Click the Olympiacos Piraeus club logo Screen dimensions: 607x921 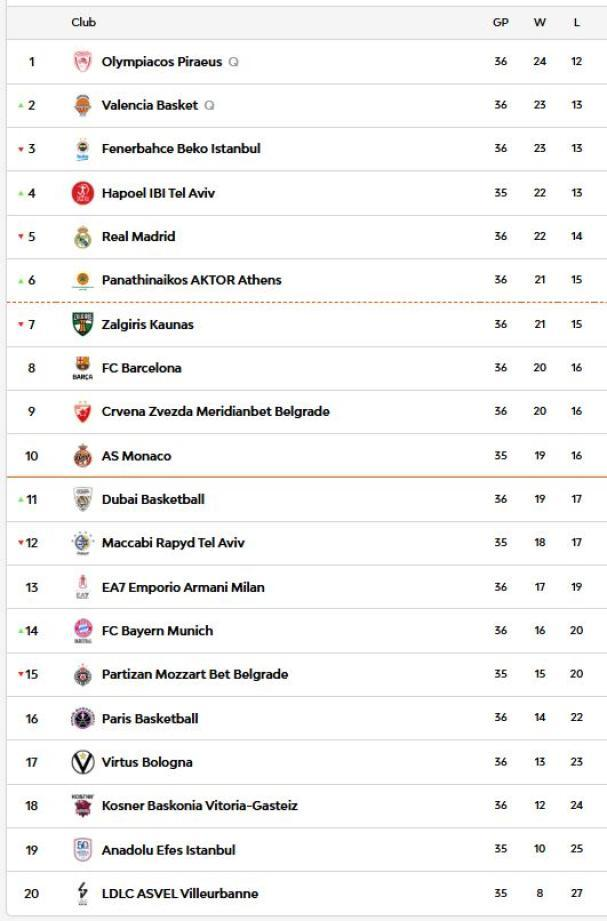[82, 62]
